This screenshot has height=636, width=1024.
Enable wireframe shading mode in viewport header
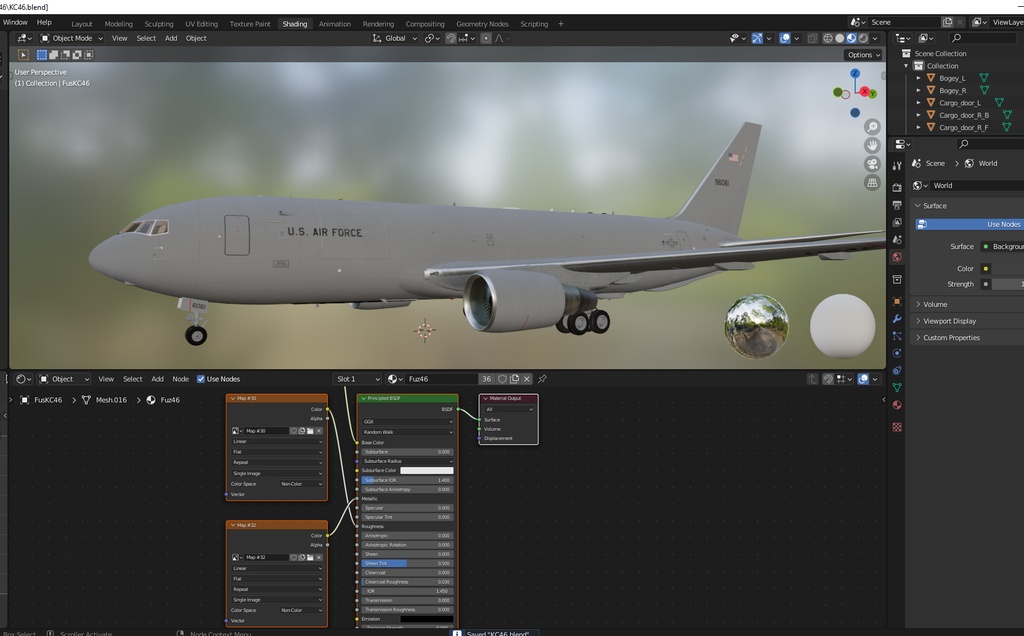(x=828, y=38)
